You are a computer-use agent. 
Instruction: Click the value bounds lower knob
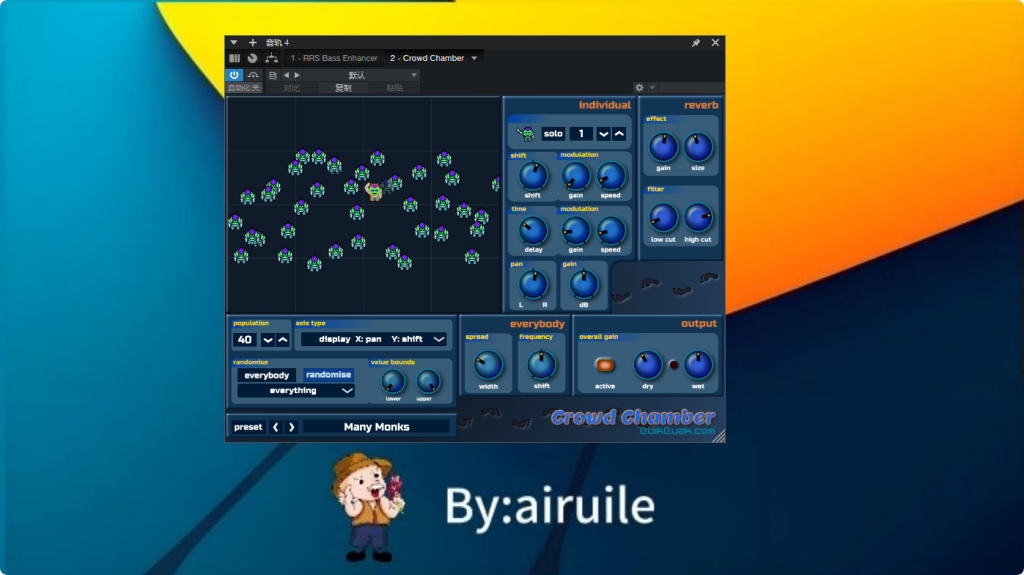tap(392, 382)
